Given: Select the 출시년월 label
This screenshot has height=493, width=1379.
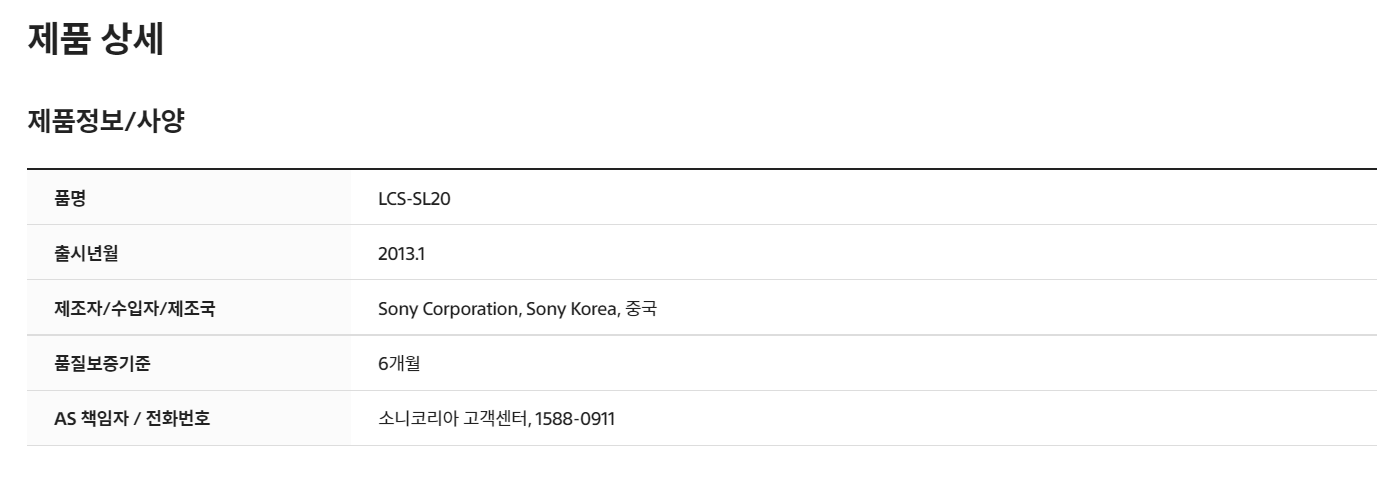Looking at the screenshot, I should click(86, 253).
